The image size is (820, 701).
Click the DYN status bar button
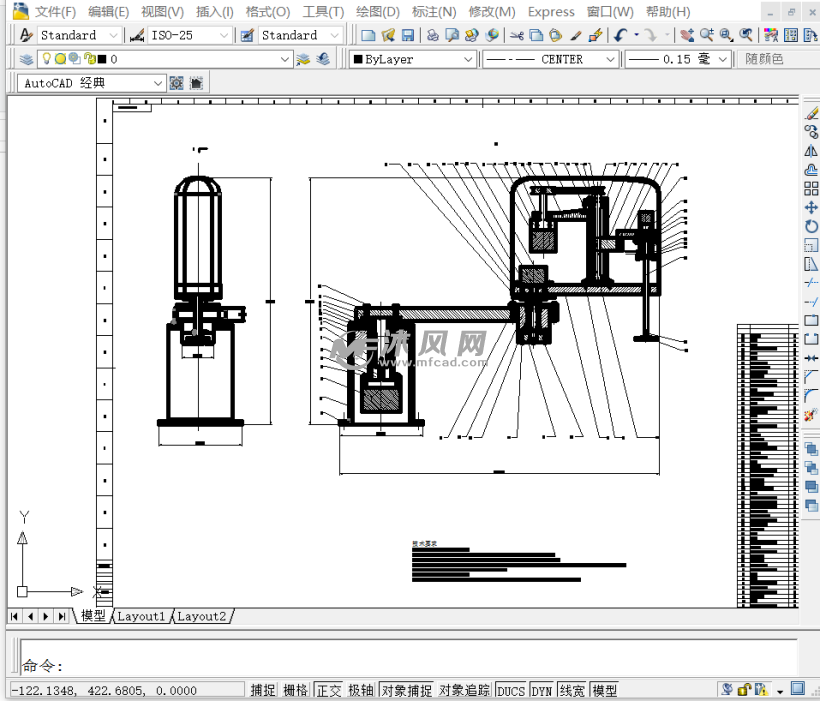[541, 690]
